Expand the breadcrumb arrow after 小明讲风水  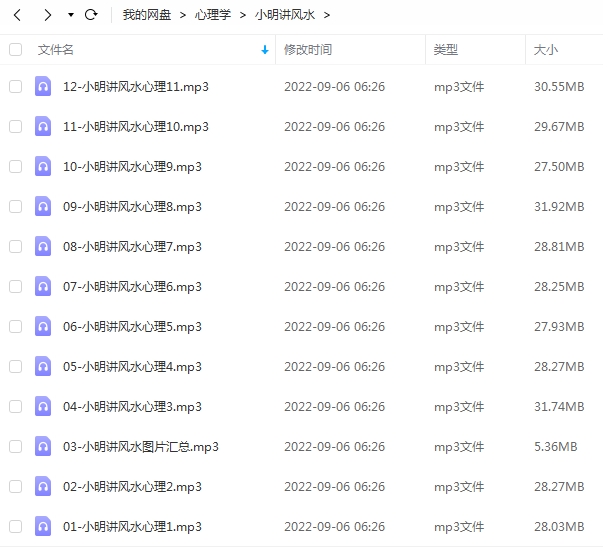(327, 15)
